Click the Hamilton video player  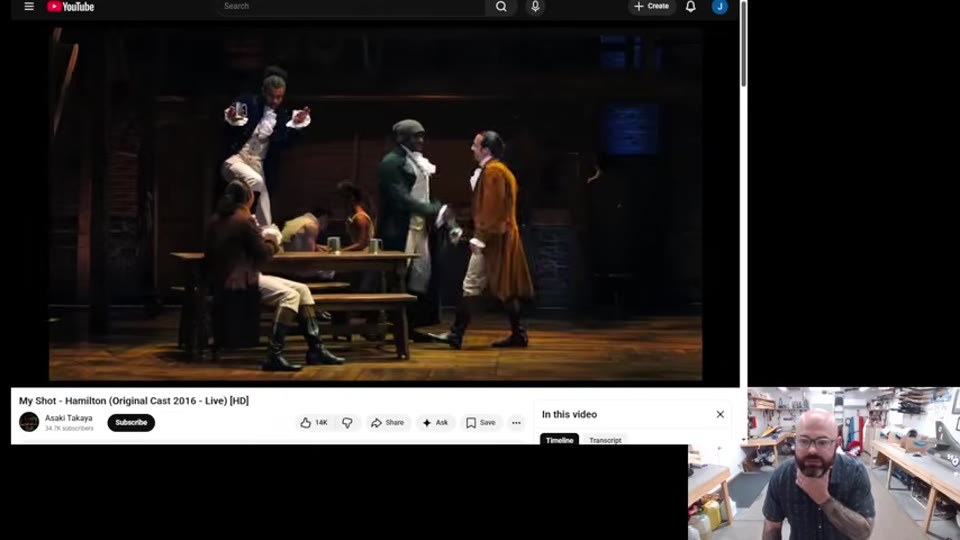tap(375, 204)
